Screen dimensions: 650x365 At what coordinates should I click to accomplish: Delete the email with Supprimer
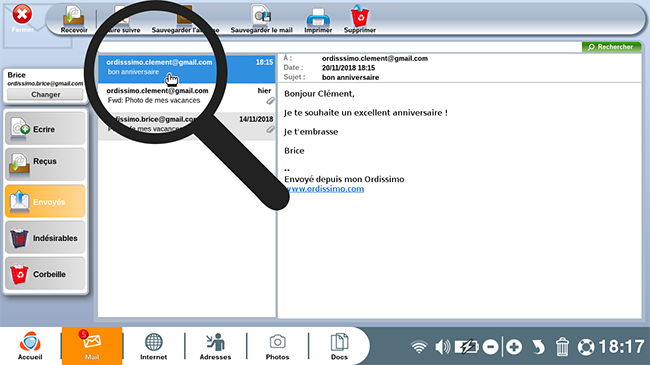[x=360, y=19]
